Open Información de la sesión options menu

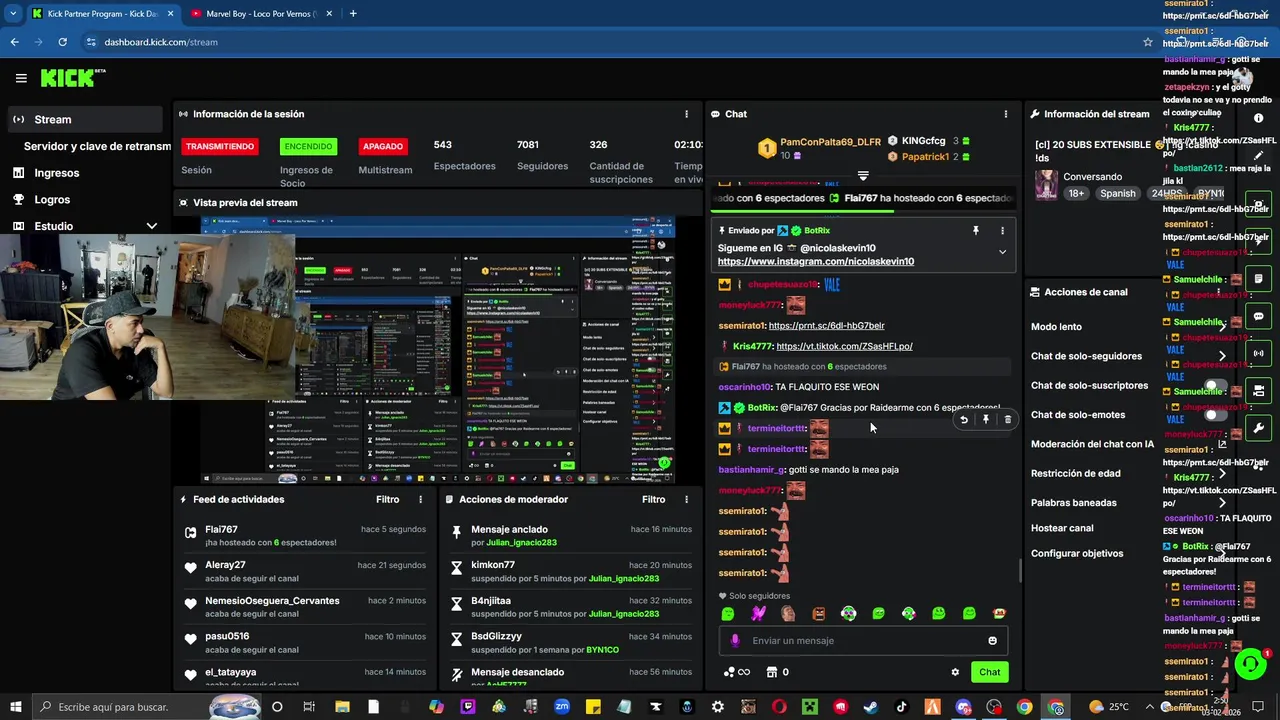pos(686,114)
